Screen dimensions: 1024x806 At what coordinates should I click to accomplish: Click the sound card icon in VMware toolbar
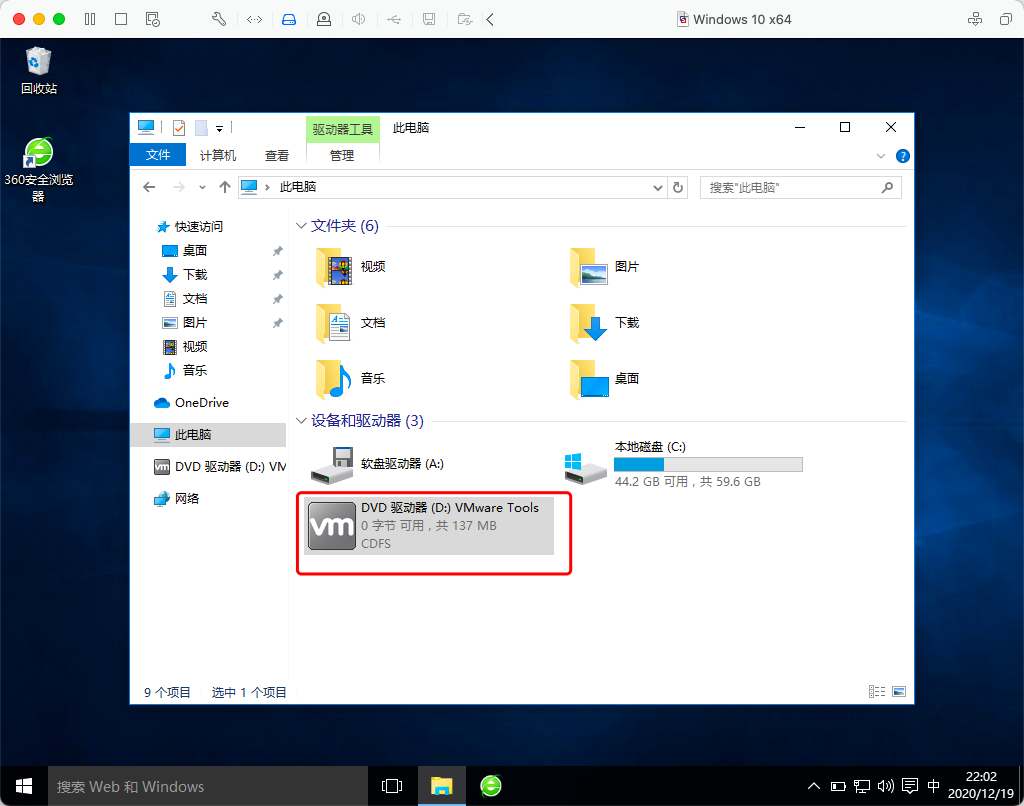[x=358, y=19]
